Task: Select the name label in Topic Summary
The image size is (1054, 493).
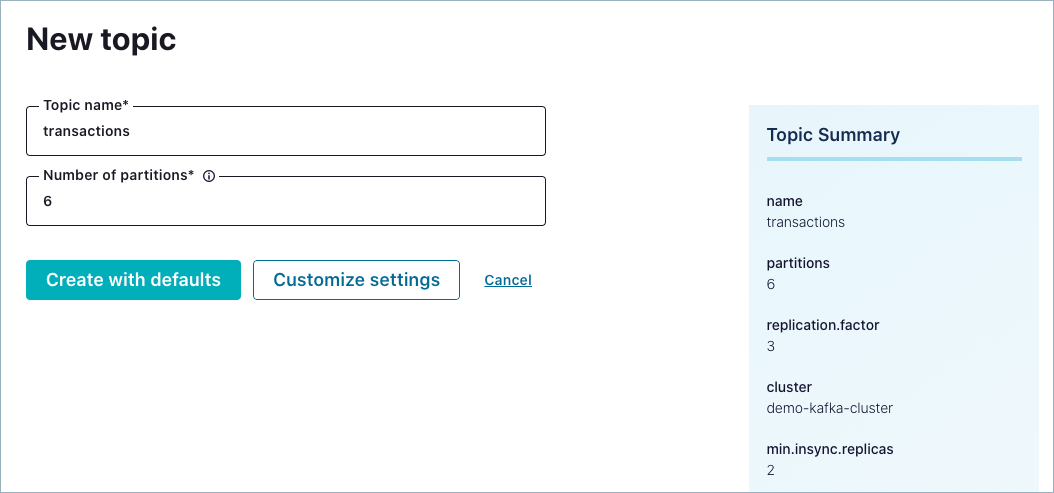Action: coord(784,201)
